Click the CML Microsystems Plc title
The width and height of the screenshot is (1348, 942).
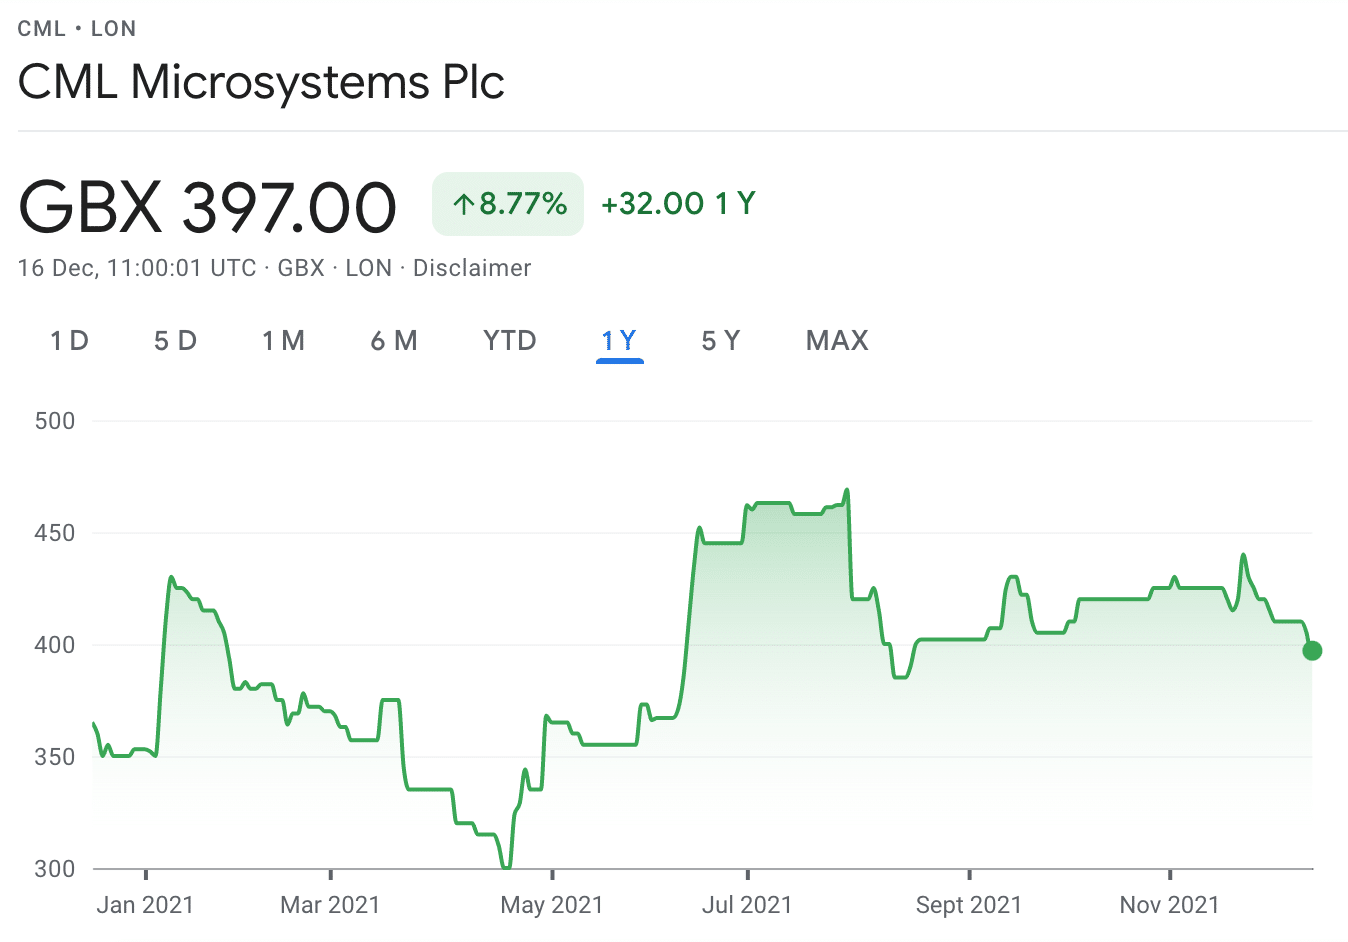(261, 82)
